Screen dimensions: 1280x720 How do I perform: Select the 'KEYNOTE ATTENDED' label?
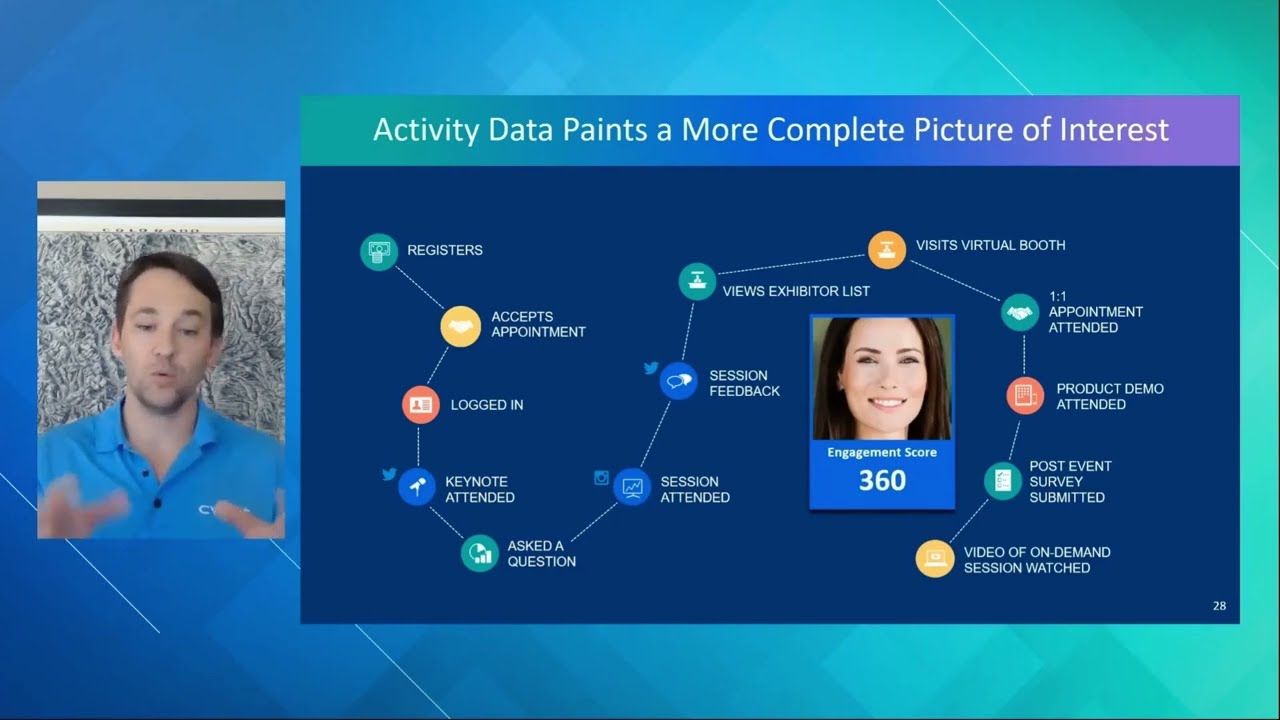coord(480,489)
